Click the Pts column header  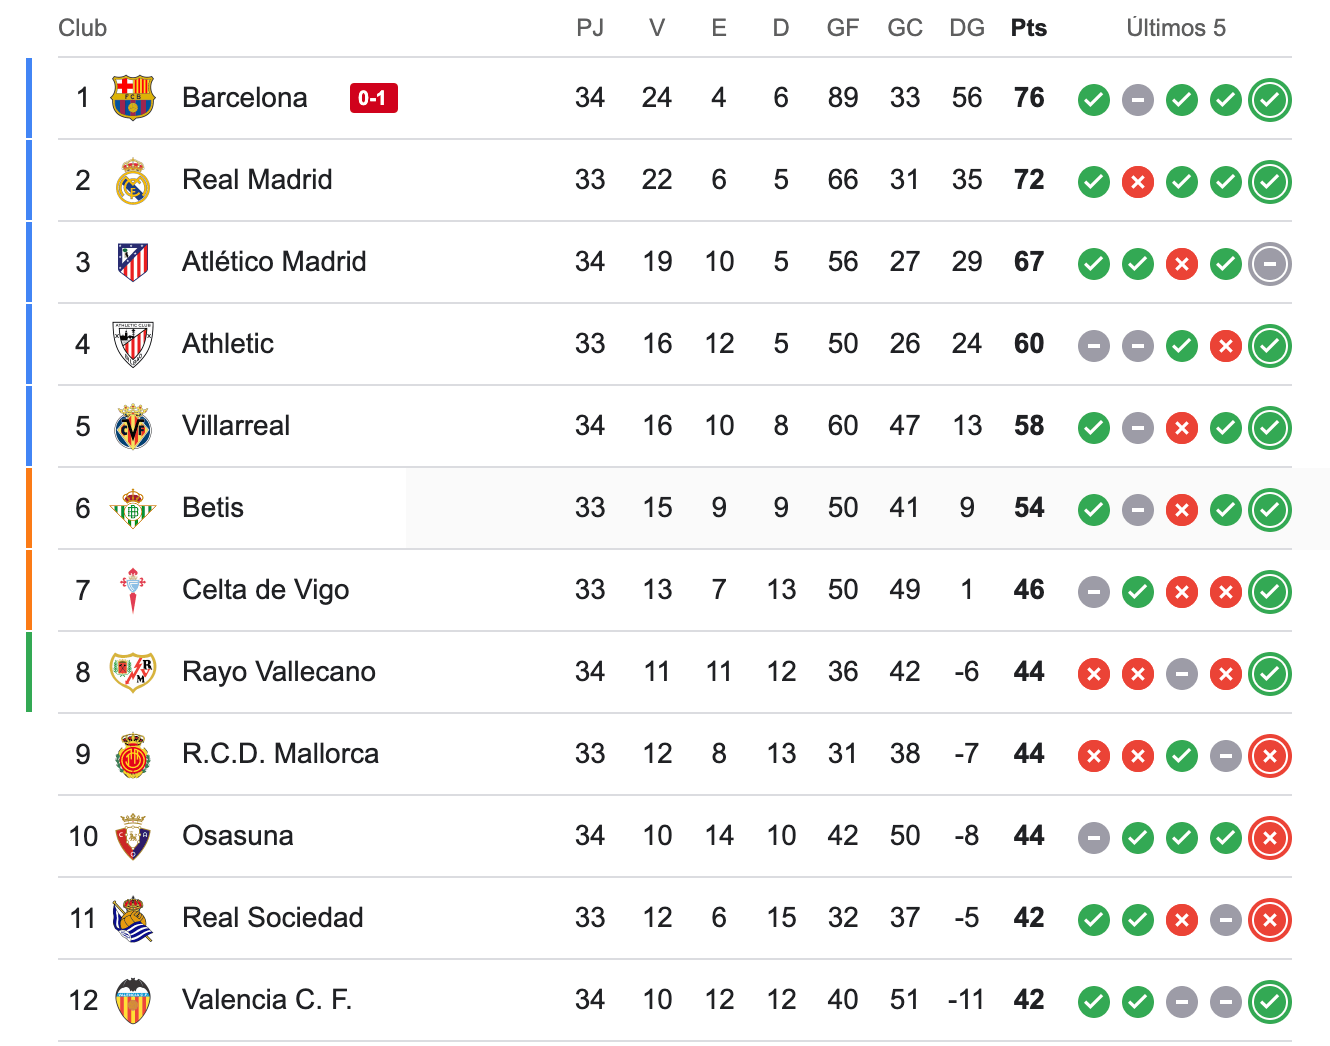point(1029,28)
